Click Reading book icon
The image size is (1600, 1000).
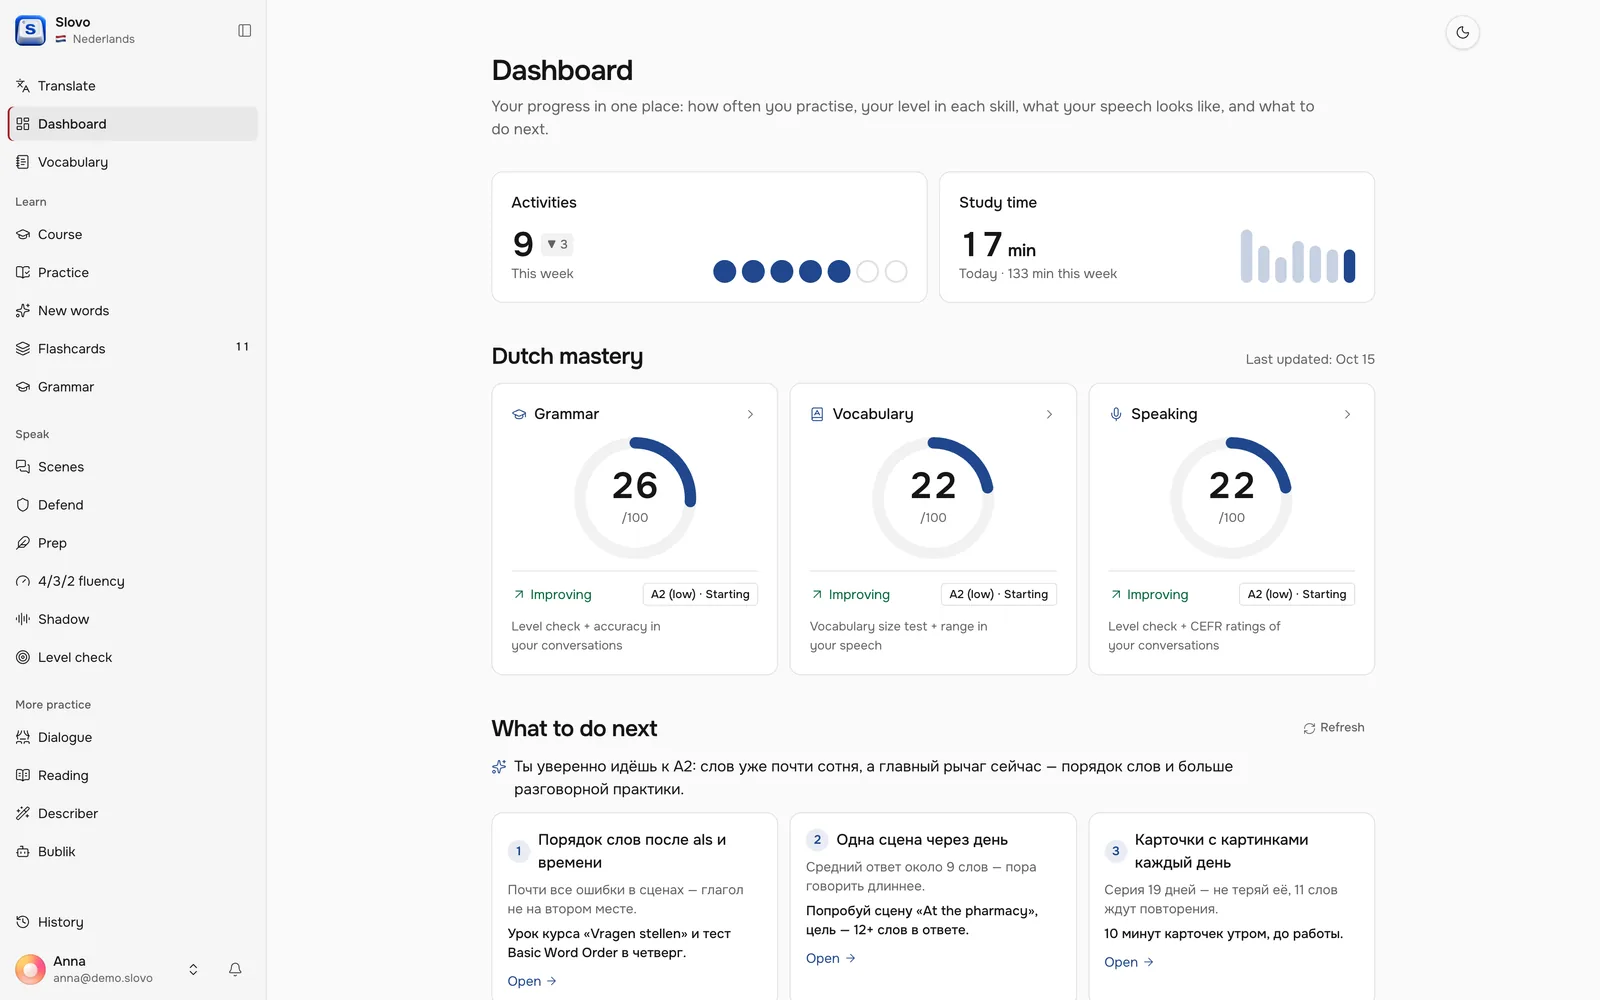tap(23, 775)
